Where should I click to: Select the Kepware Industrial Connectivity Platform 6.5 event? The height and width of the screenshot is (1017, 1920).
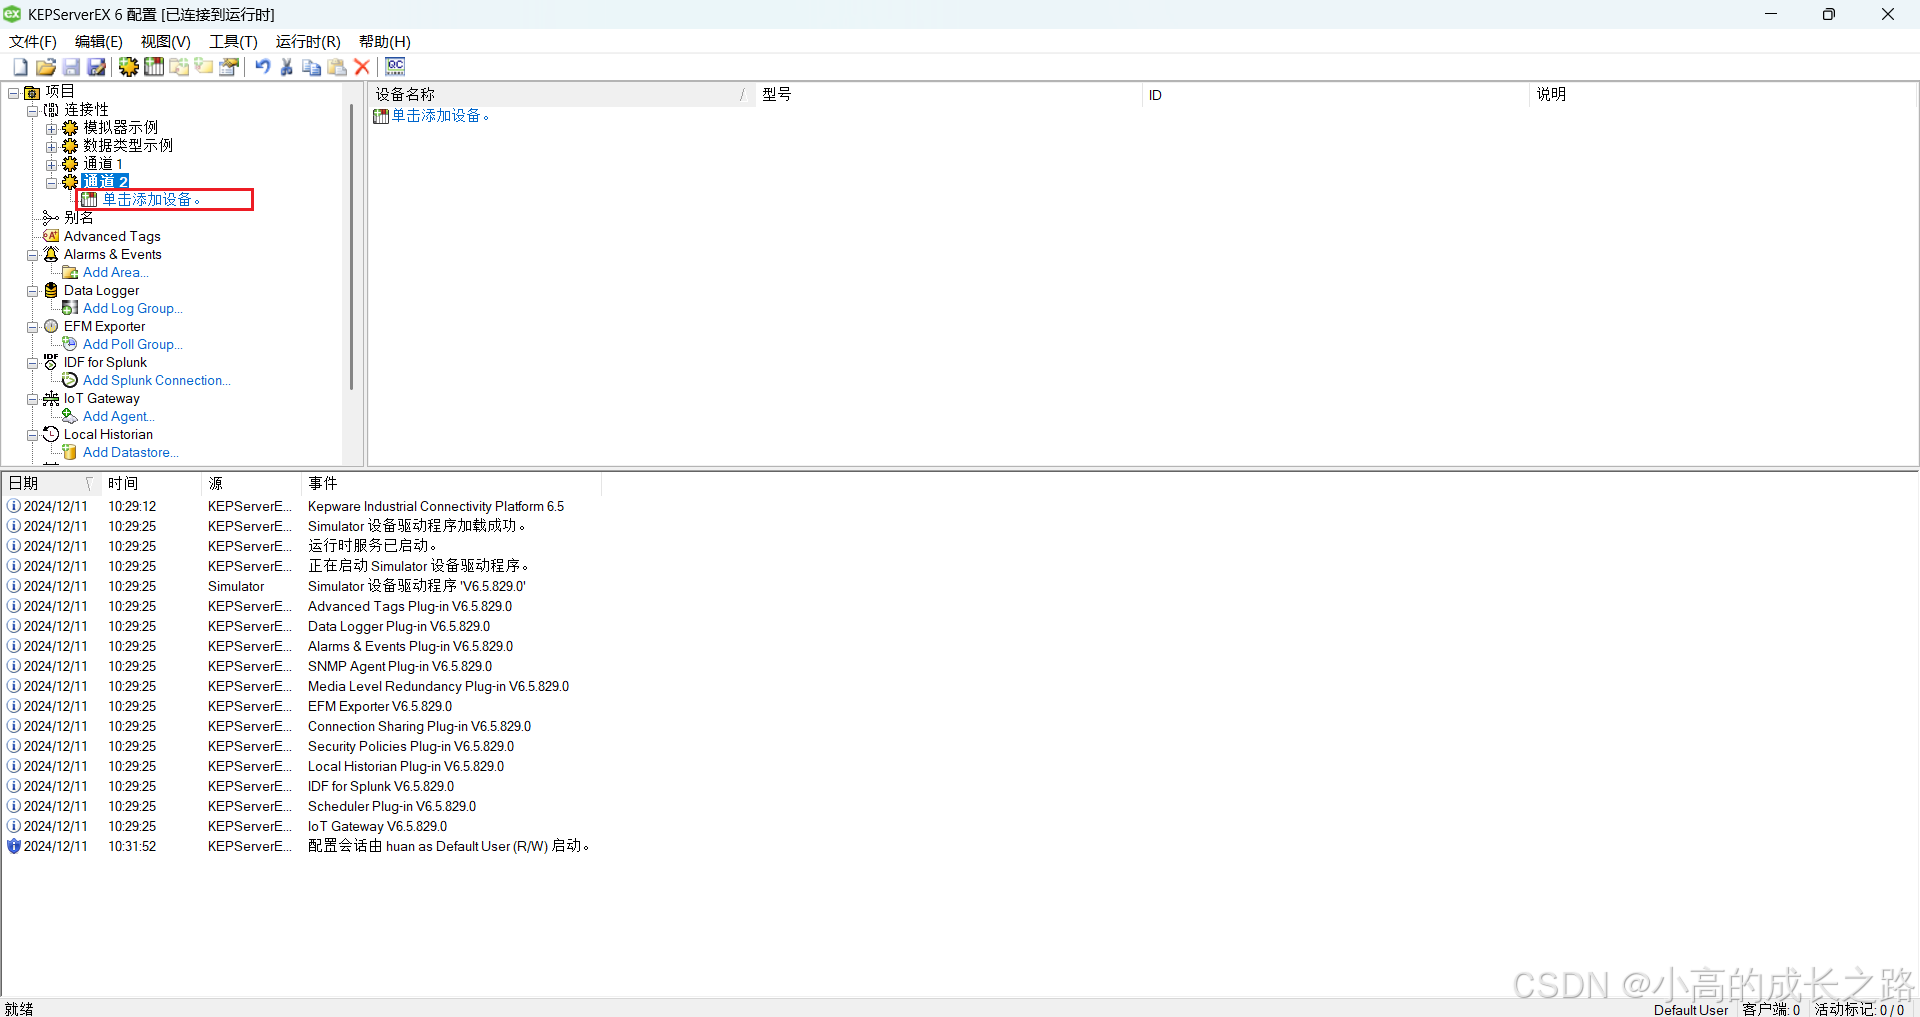(300, 506)
